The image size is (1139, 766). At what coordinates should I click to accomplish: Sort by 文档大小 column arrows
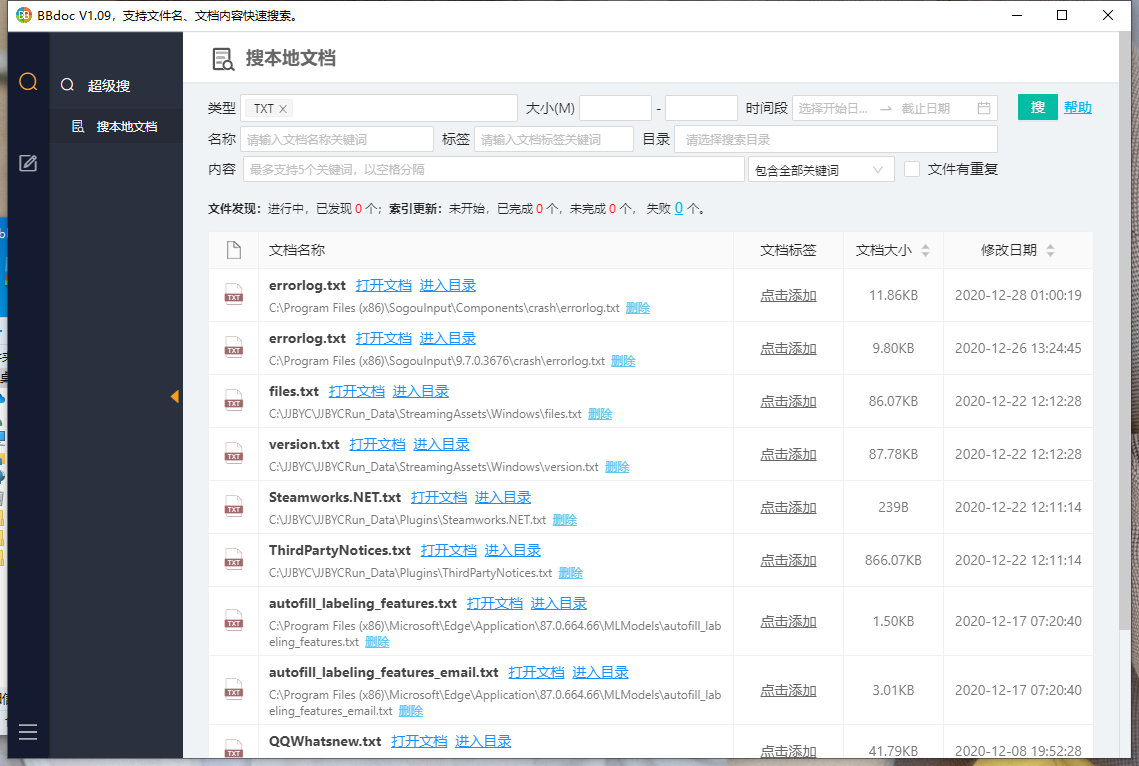pos(925,250)
